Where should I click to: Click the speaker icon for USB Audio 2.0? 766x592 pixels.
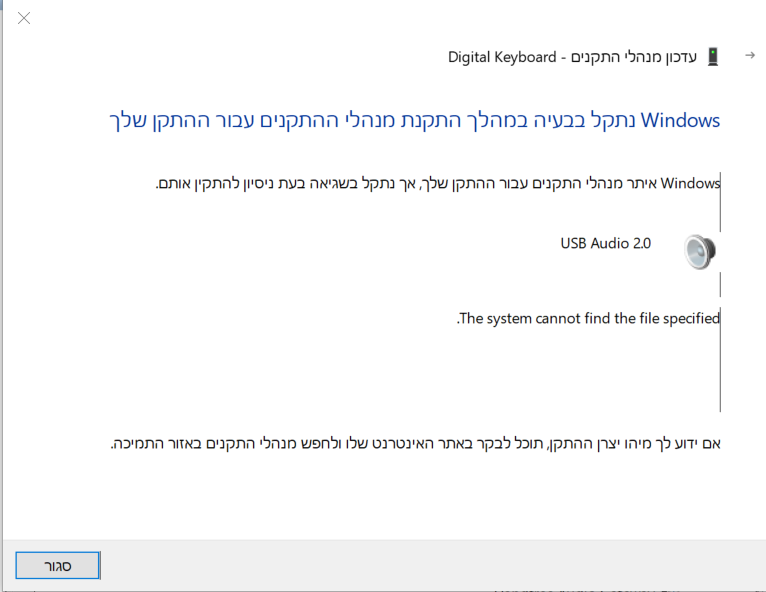[x=700, y=252]
